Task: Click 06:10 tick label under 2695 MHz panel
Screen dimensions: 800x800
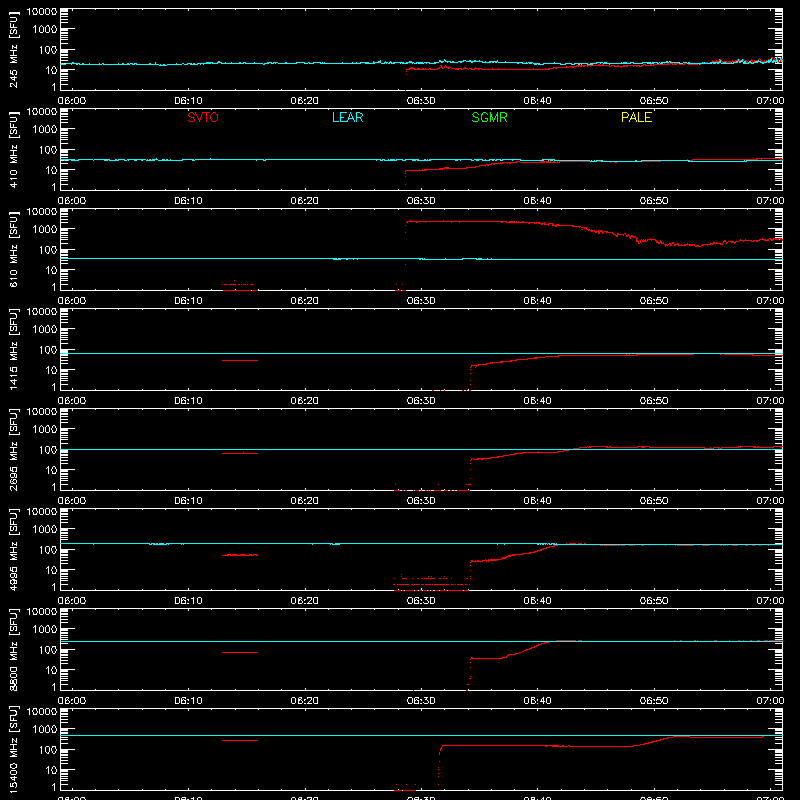Action: tap(188, 501)
